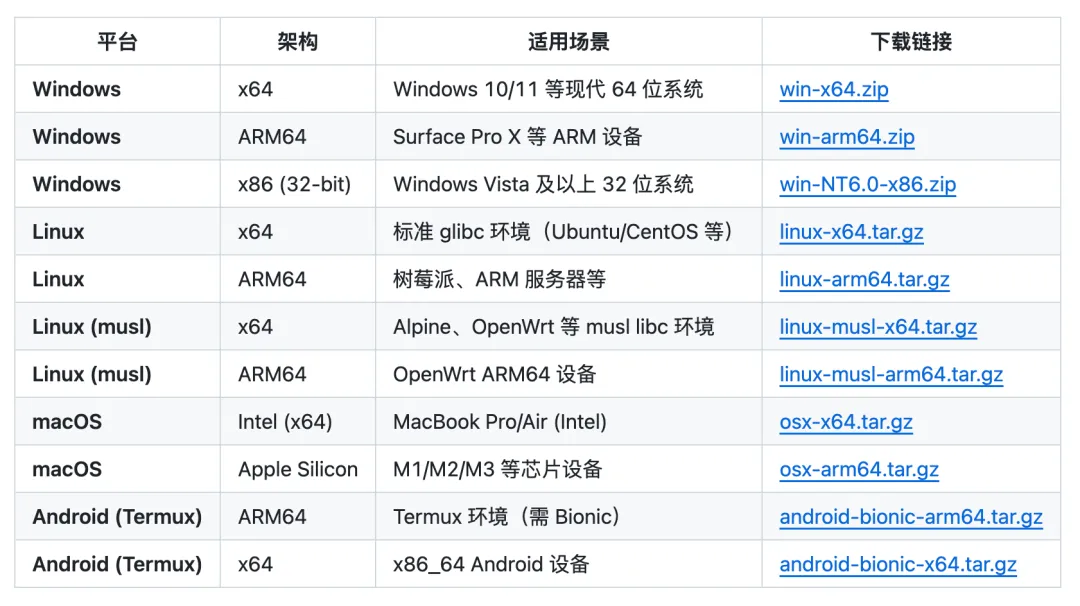Open linux-musl-arm64.tar.gz link

click(x=891, y=374)
